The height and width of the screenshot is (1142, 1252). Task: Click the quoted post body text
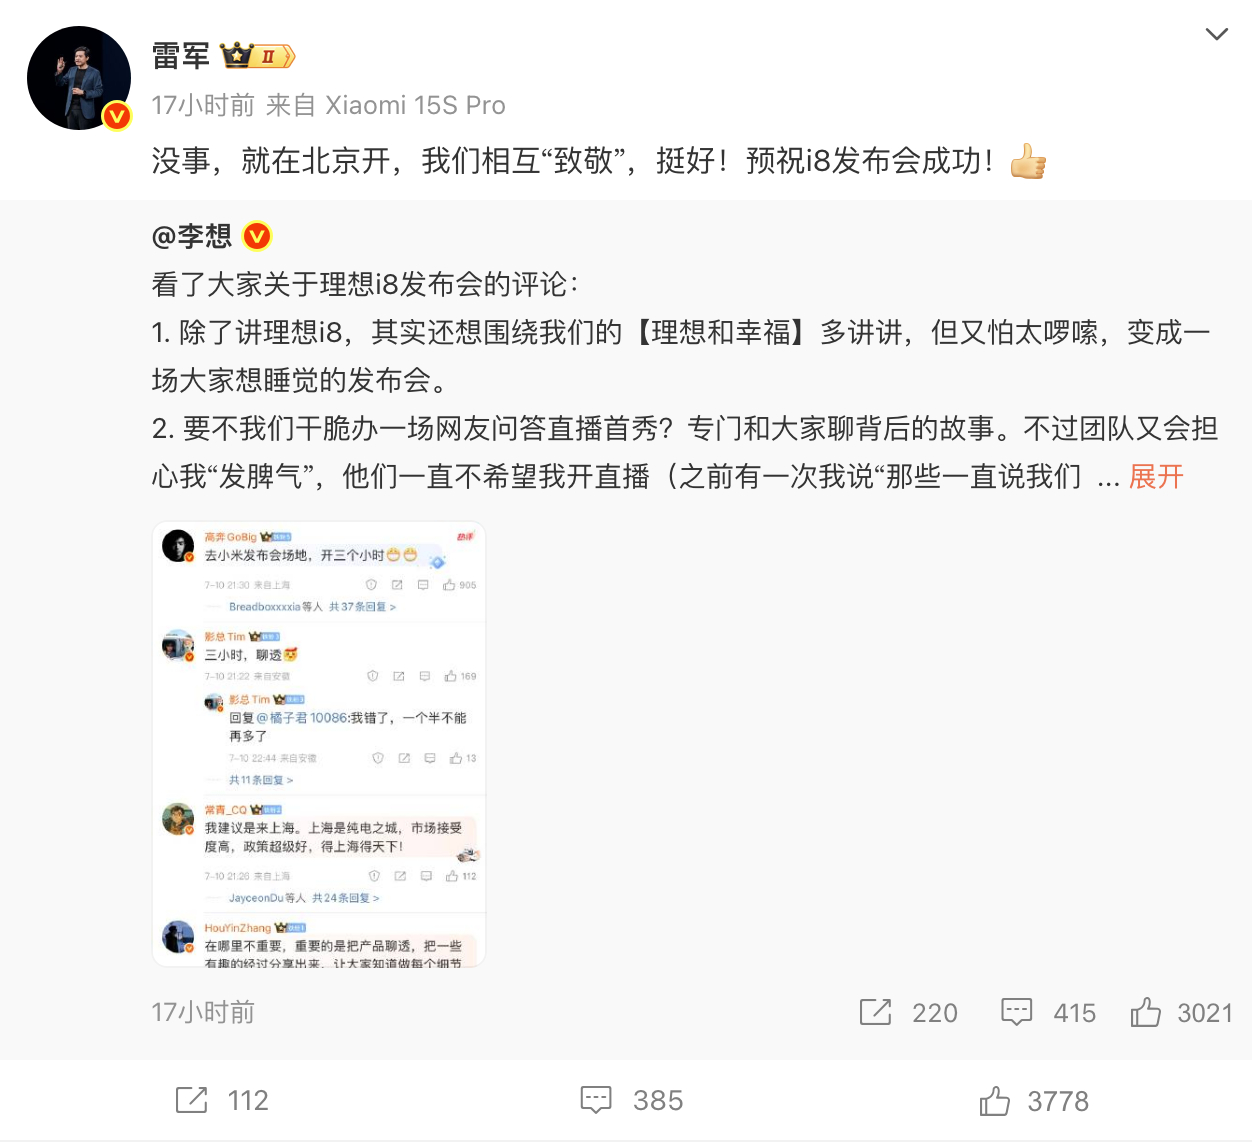(x=684, y=380)
